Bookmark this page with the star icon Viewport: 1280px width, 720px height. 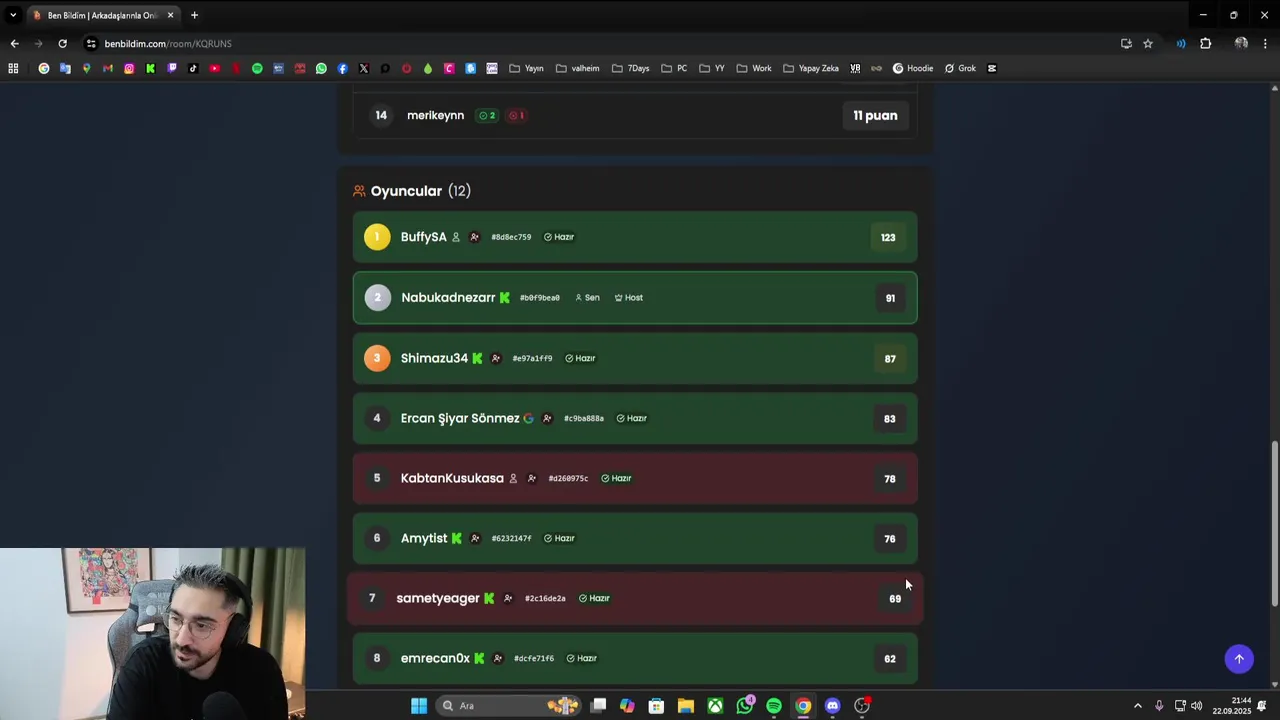point(1148,43)
